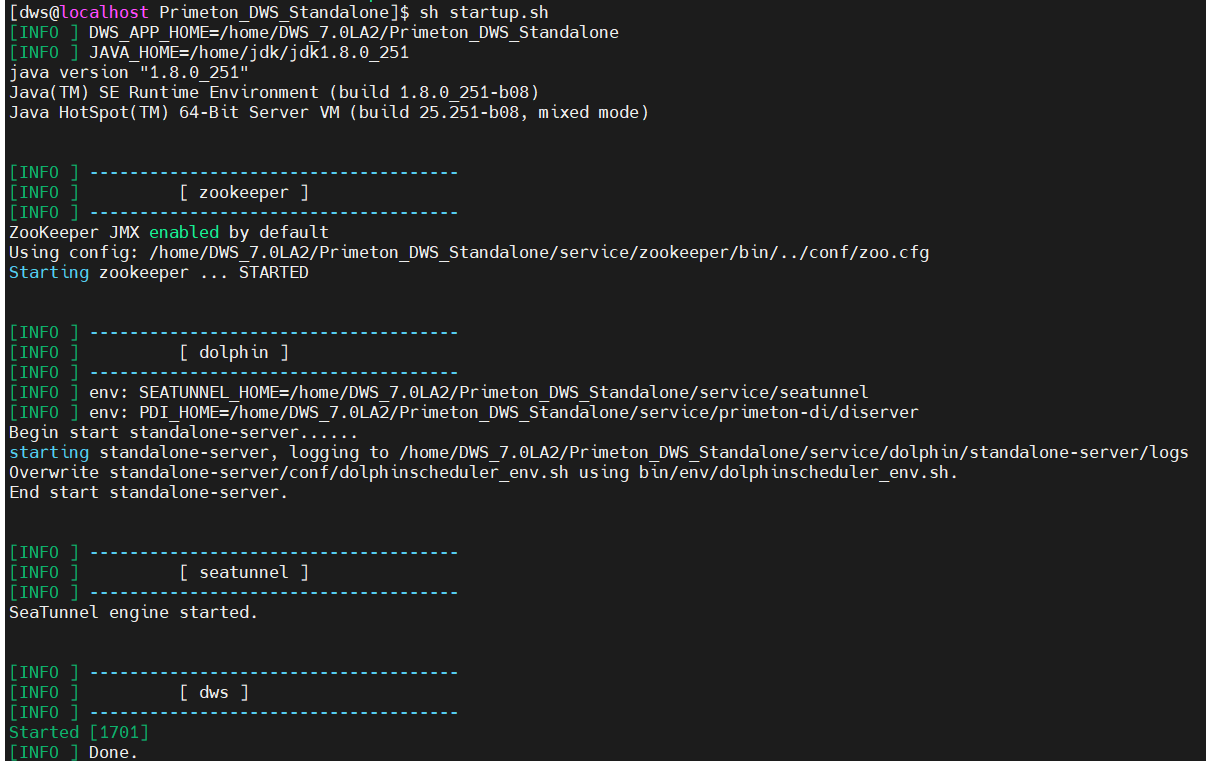Select the '[ seatunnel ]' section header

coord(244,572)
